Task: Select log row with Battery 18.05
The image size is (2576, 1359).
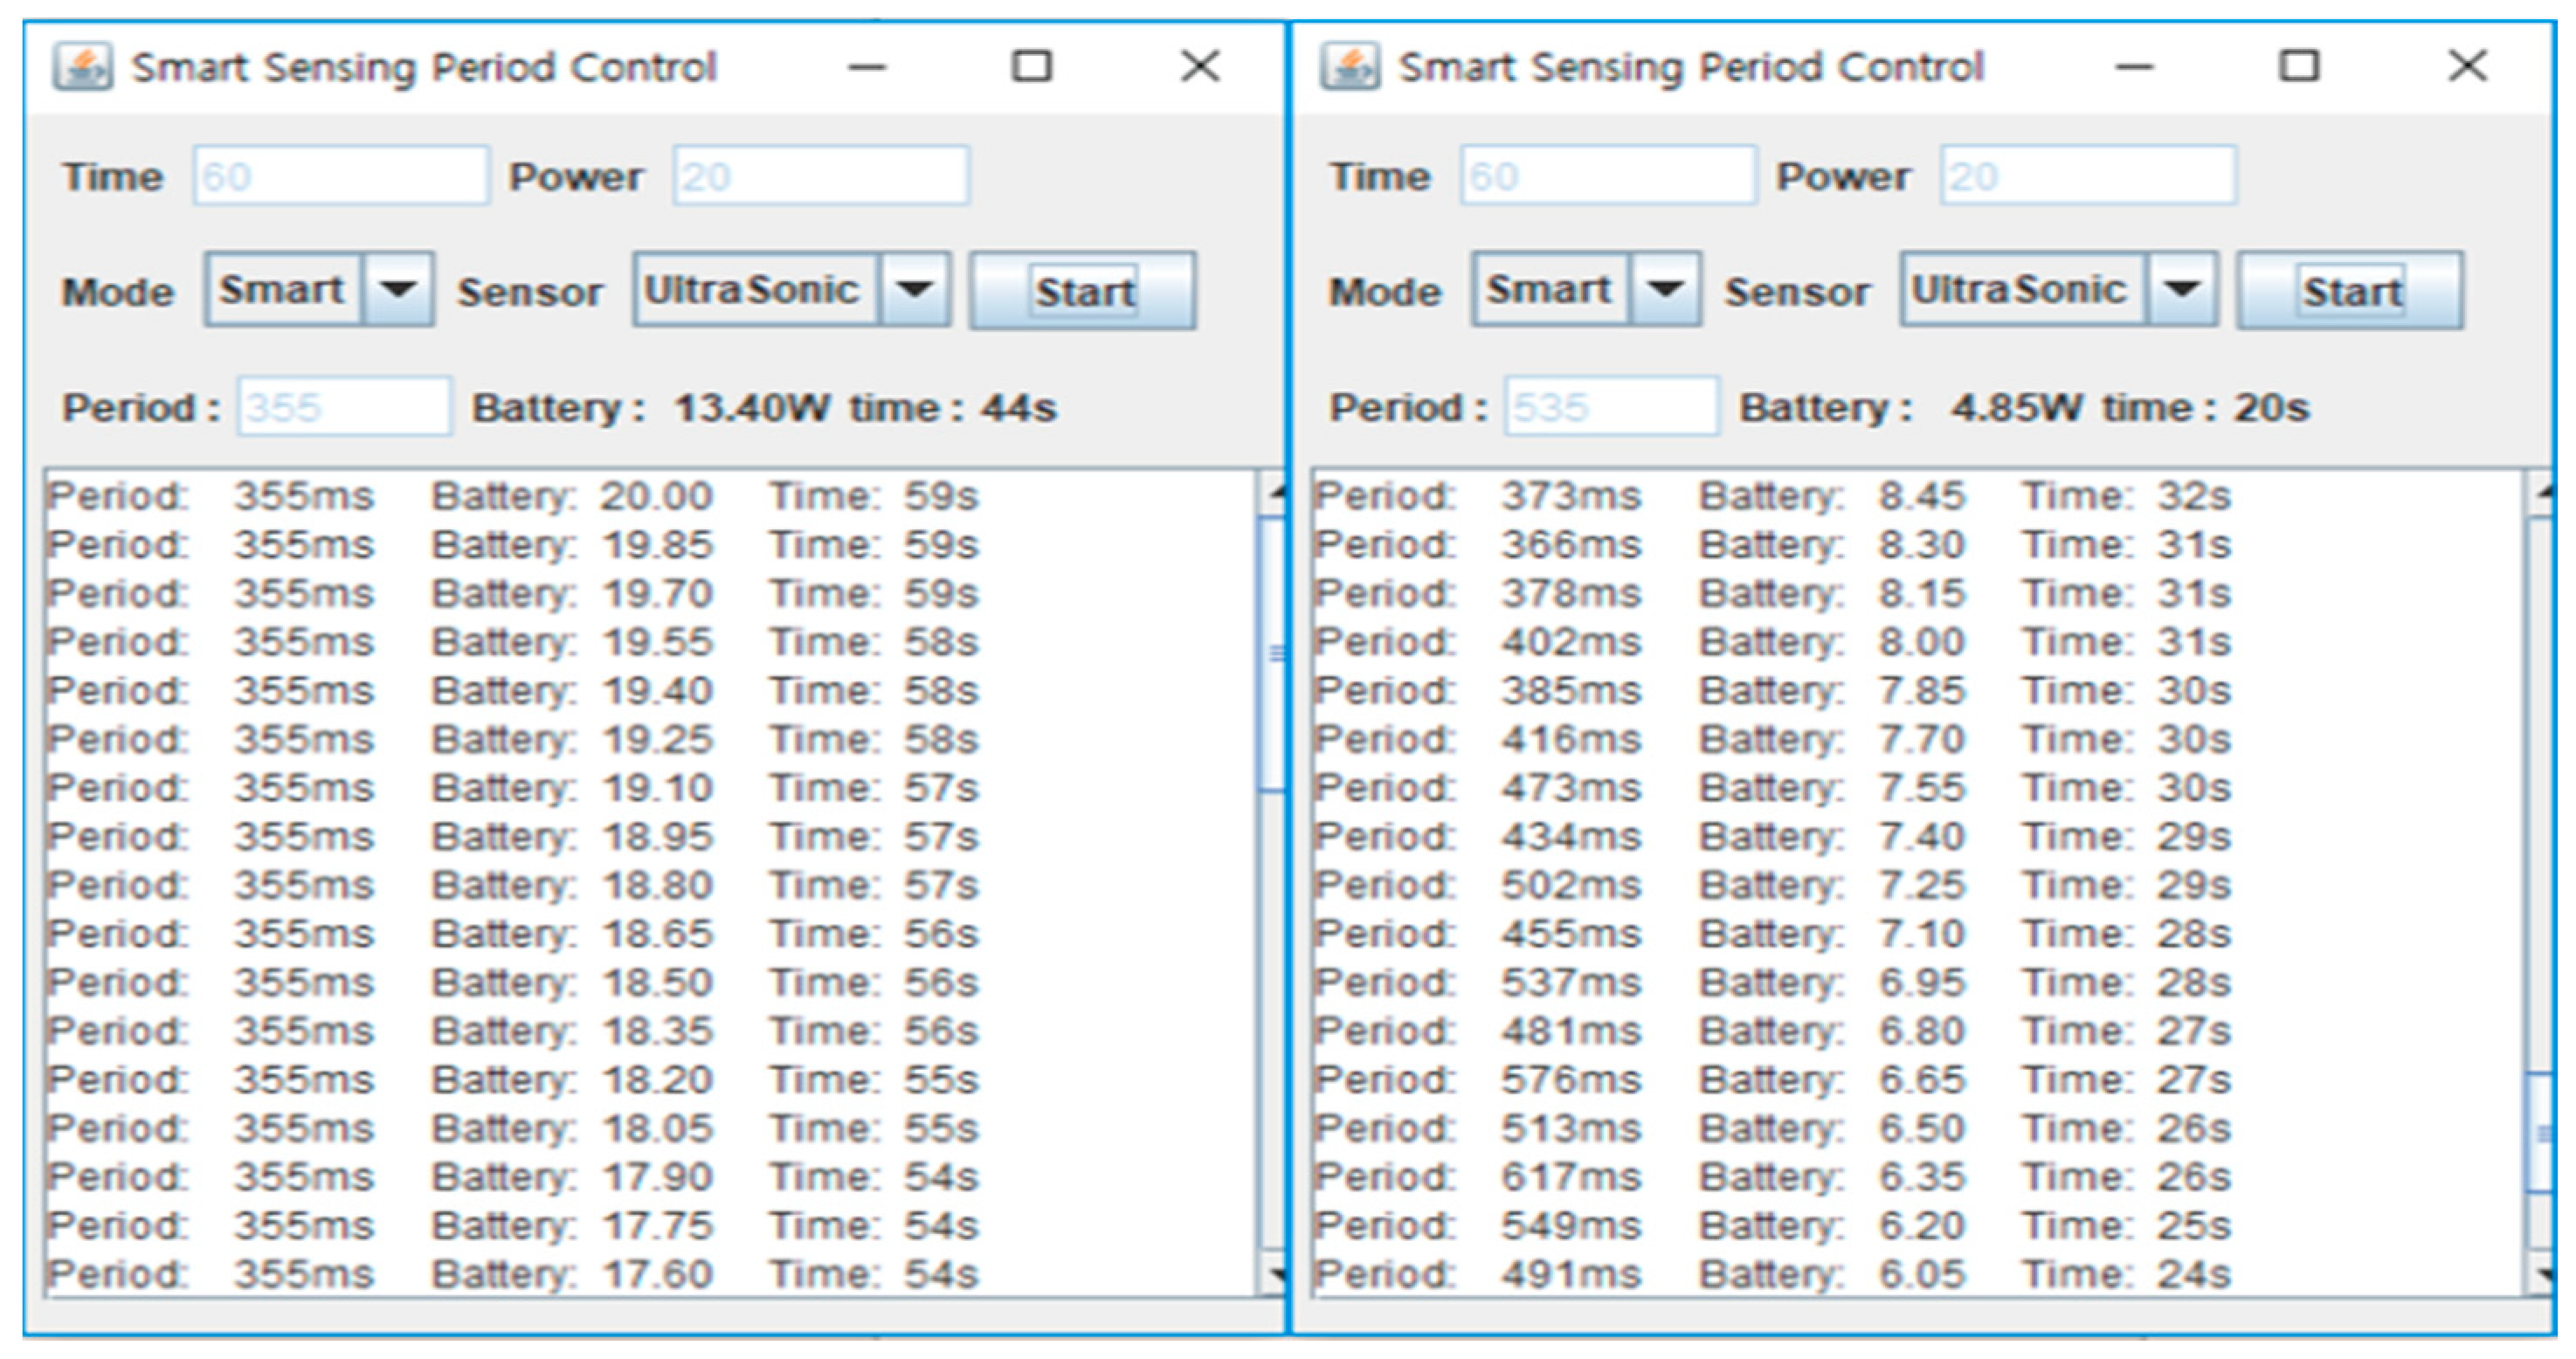Action: point(514,1128)
